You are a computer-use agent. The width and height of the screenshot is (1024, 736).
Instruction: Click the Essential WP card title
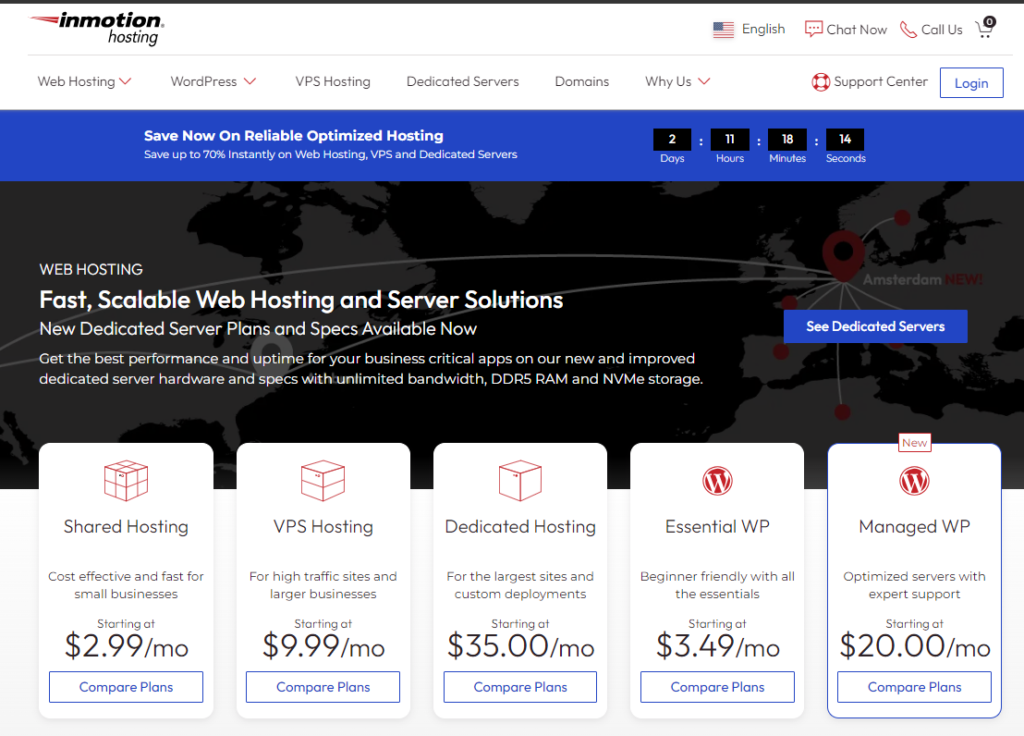(717, 526)
